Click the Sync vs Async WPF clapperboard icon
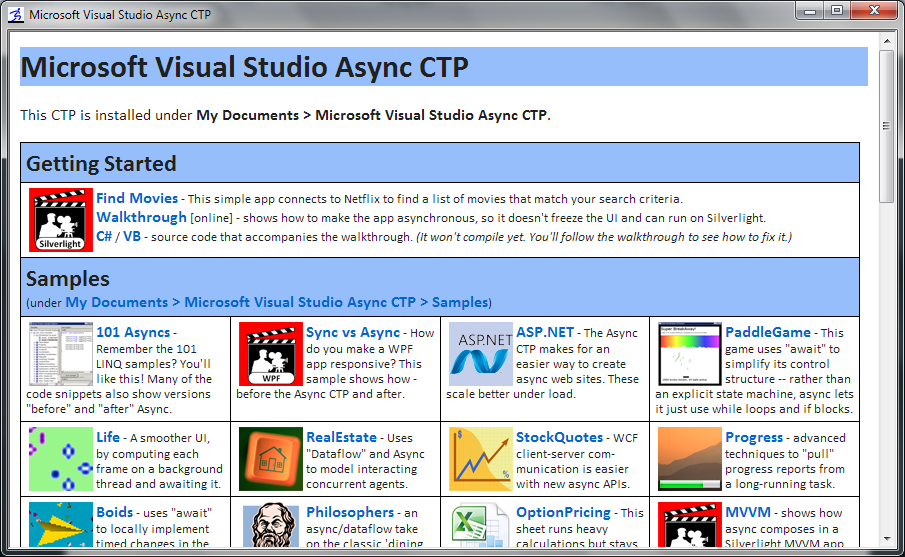This screenshot has width=905, height=557. (271, 354)
